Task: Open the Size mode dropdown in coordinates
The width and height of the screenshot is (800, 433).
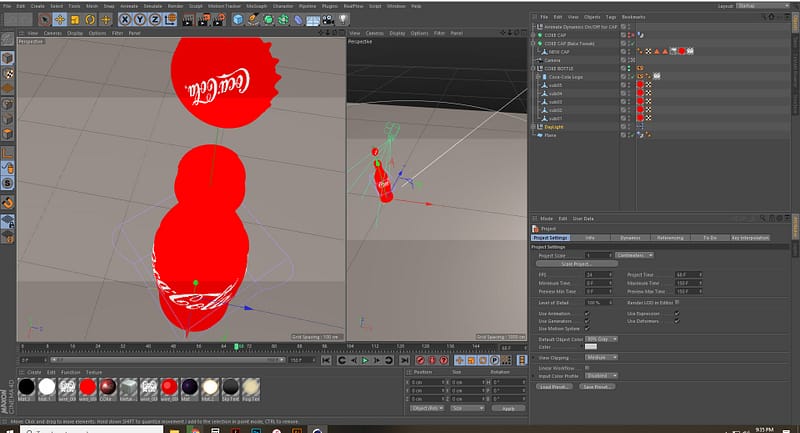Action: click(467, 409)
